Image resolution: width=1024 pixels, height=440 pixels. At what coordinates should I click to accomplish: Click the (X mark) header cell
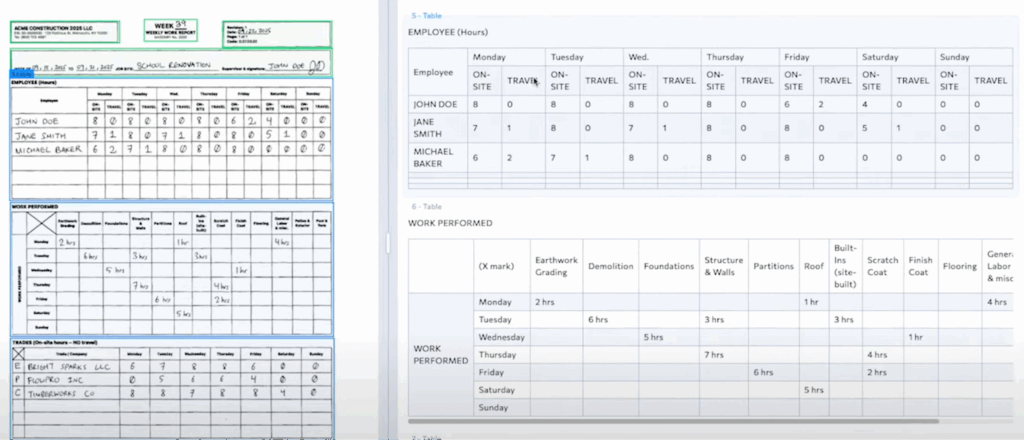(498, 267)
